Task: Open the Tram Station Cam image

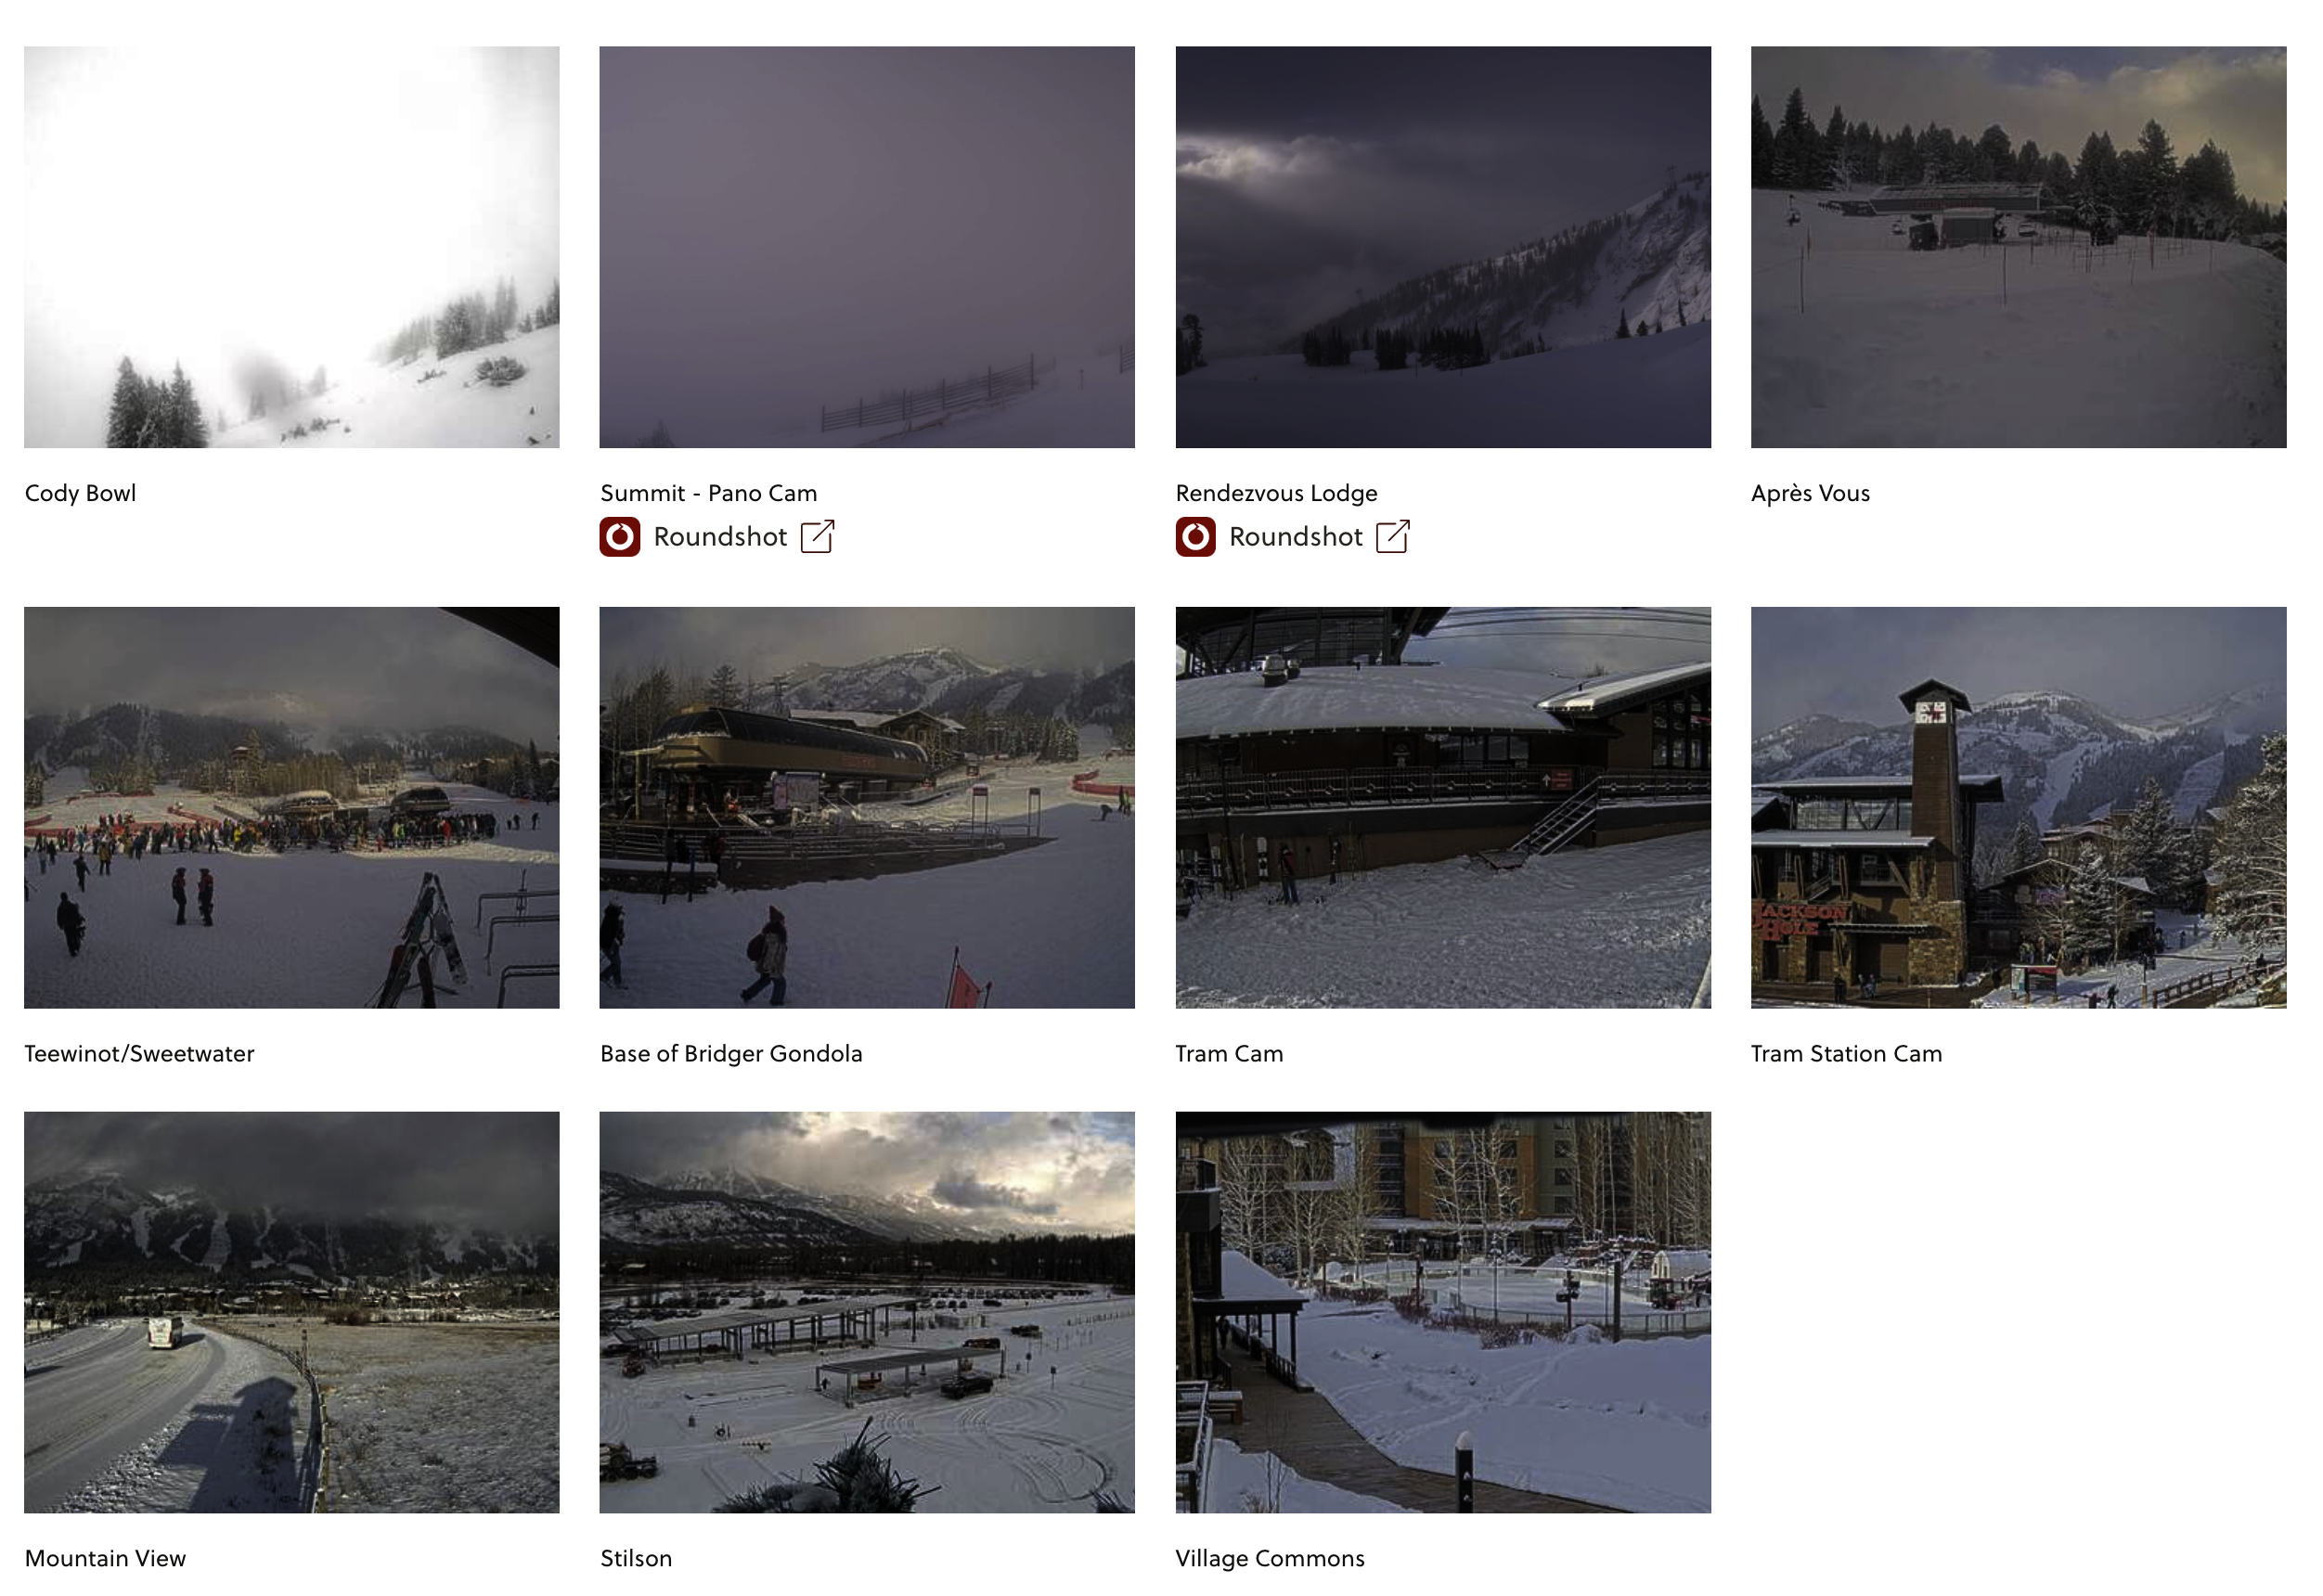Action: [2018, 808]
